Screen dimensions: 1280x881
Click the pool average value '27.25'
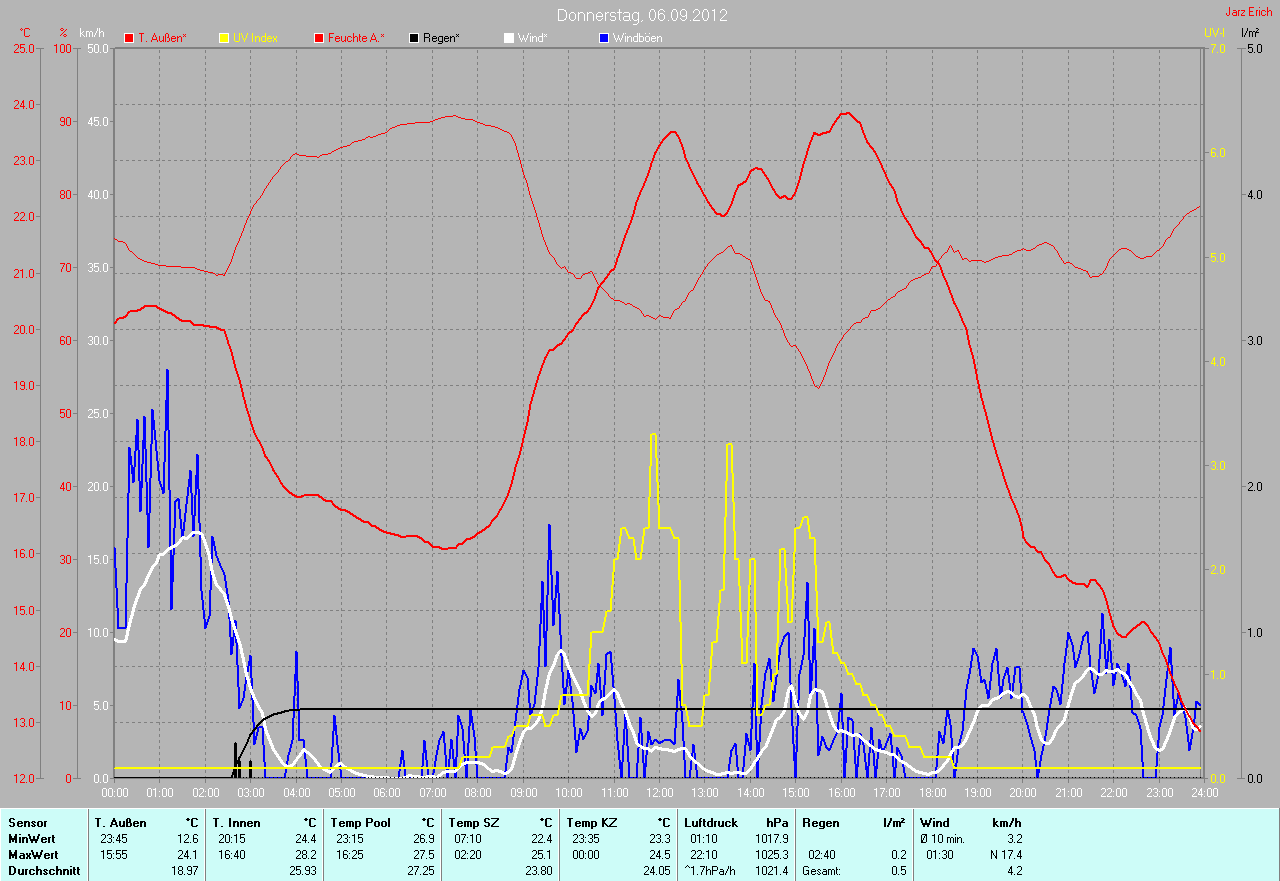click(x=421, y=871)
